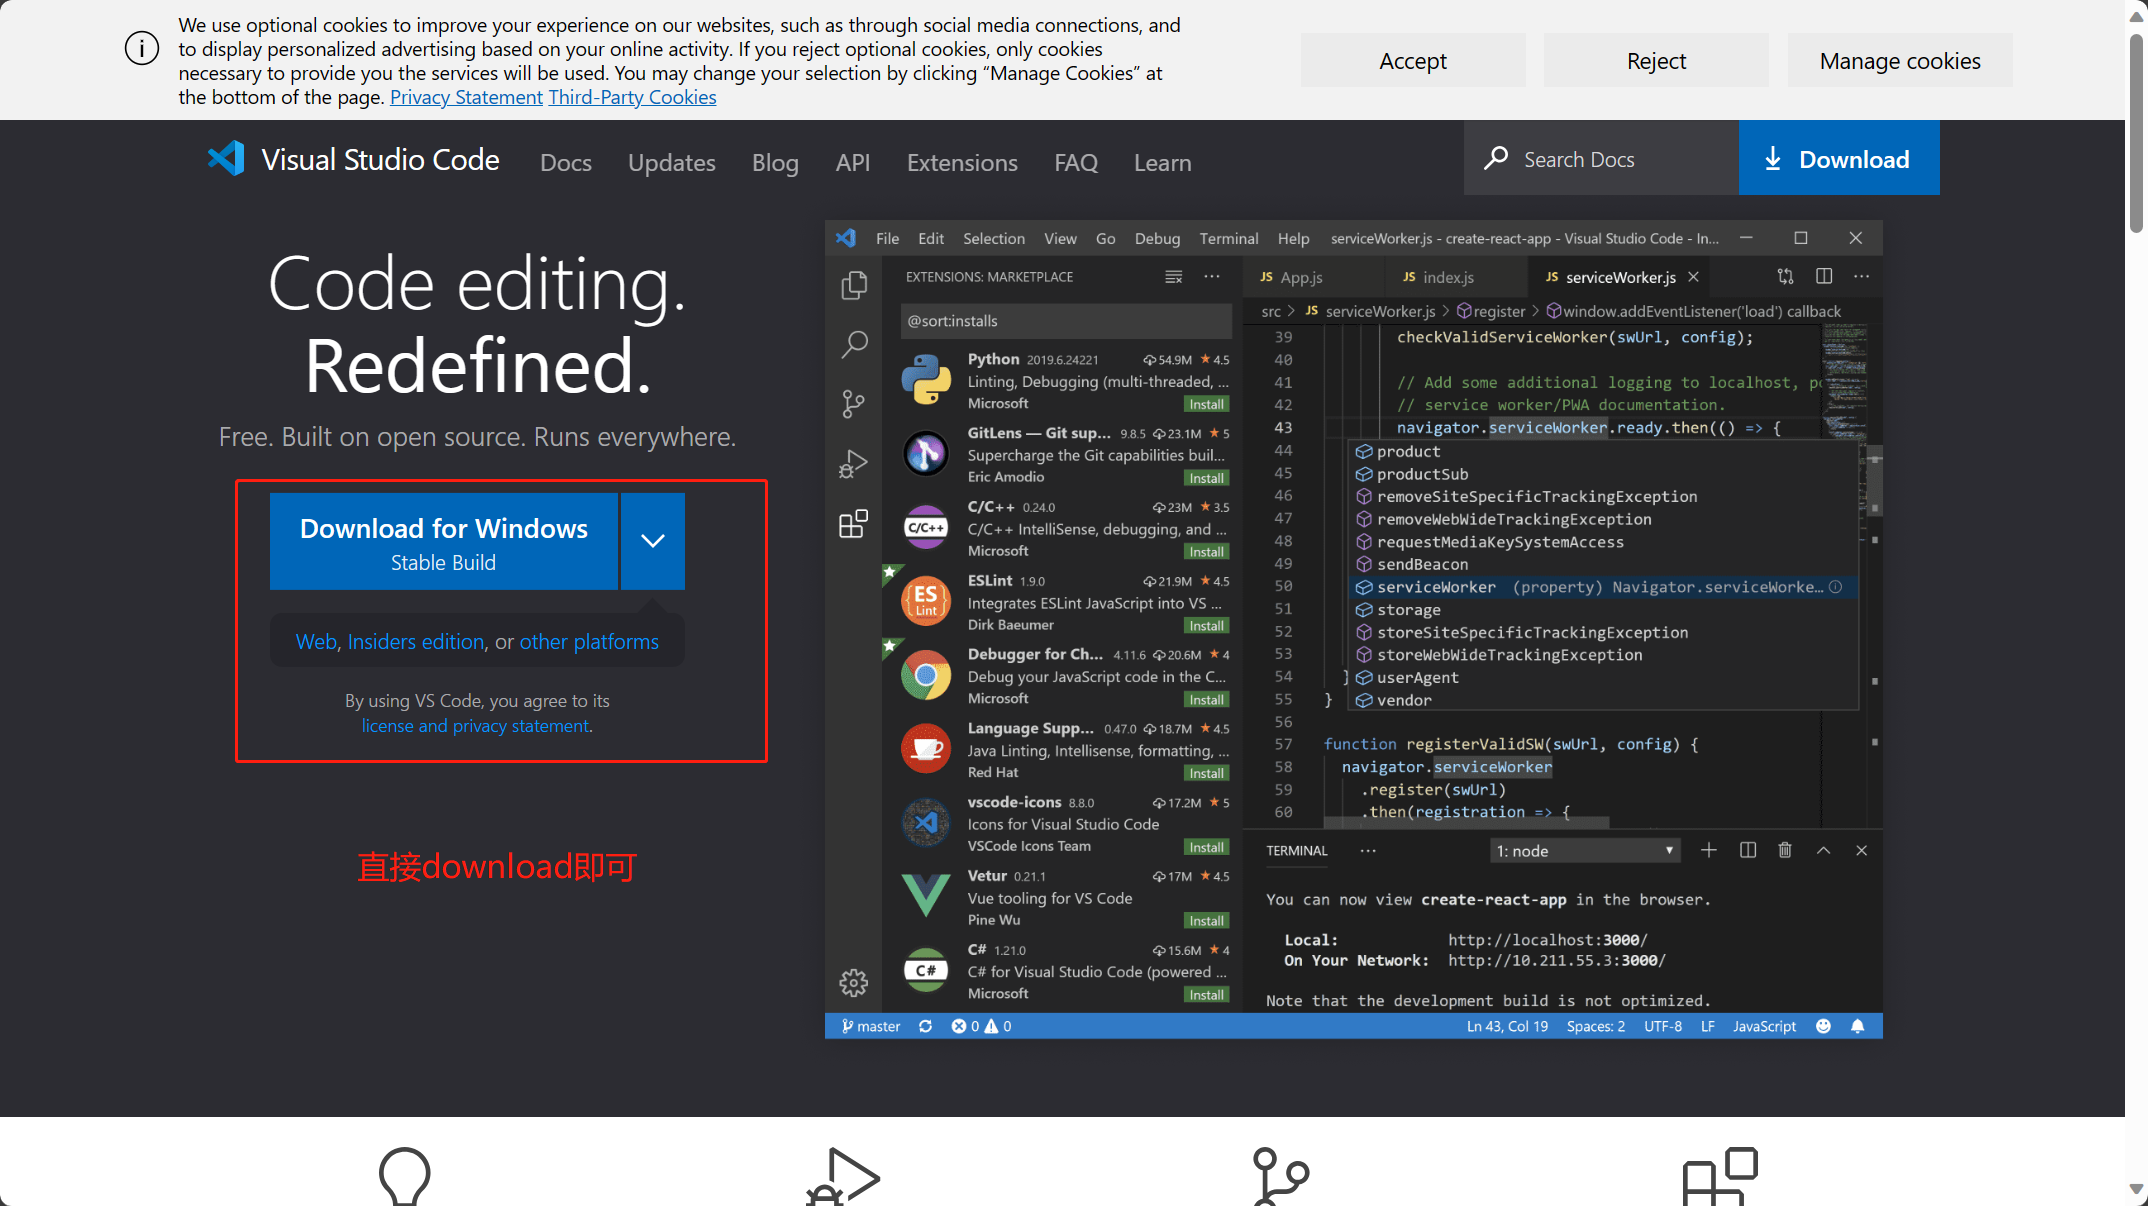This screenshot has height=1206, width=2148.
Task: Click the git branch icon at page bottom
Action: tap(1281, 1176)
